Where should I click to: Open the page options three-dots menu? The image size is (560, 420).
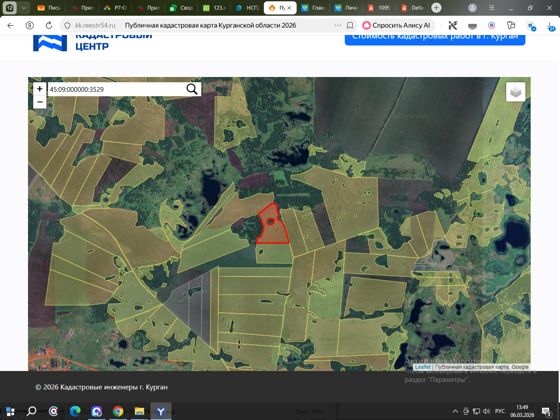[x=337, y=25]
